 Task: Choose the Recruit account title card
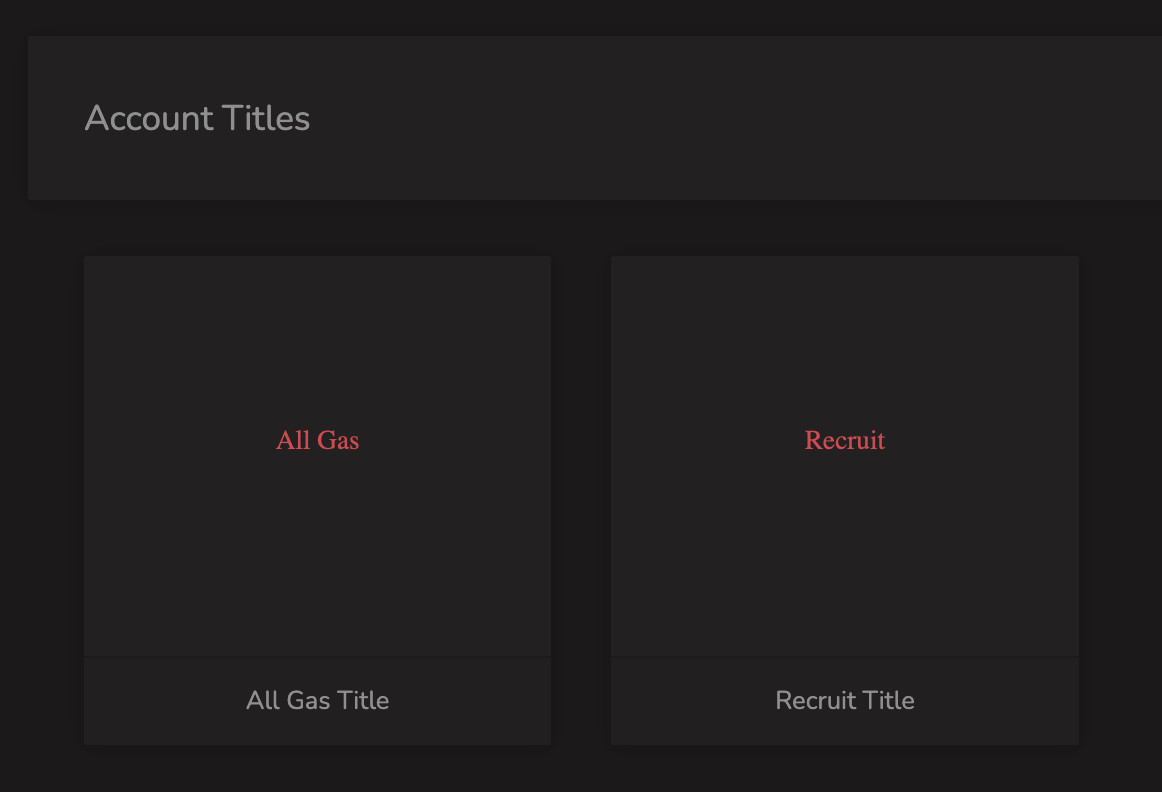[x=845, y=500]
